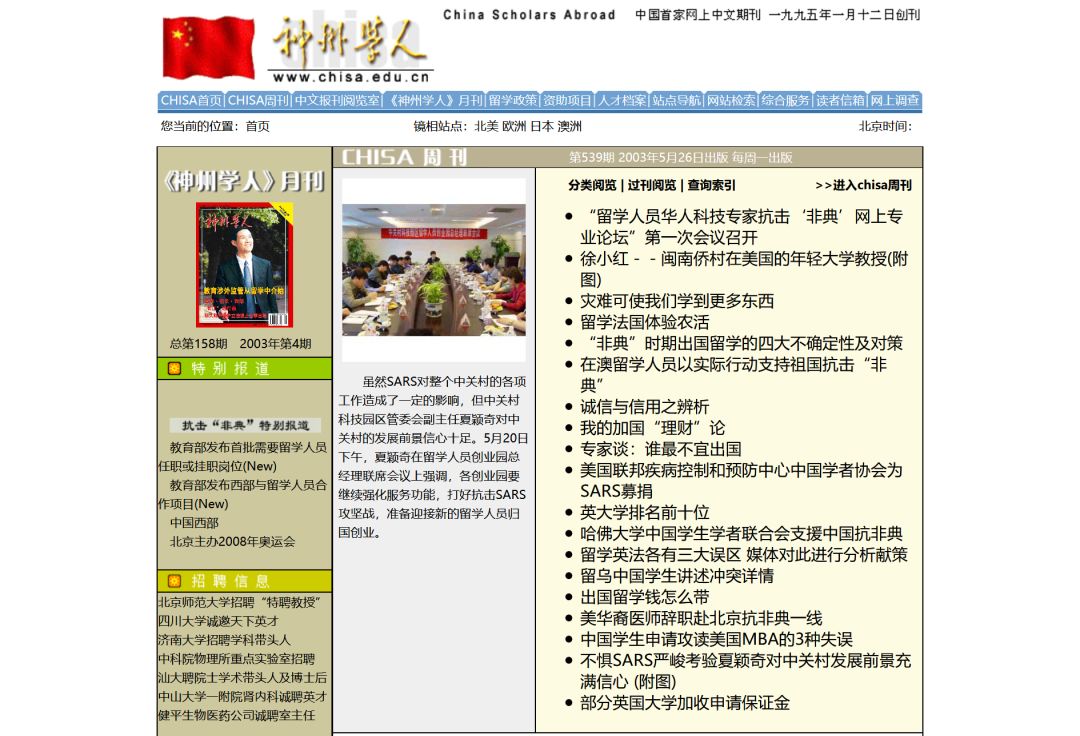This screenshot has height=736, width=1080.
Task: Open the CHISA首页 navigation tab
Action: tap(191, 101)
